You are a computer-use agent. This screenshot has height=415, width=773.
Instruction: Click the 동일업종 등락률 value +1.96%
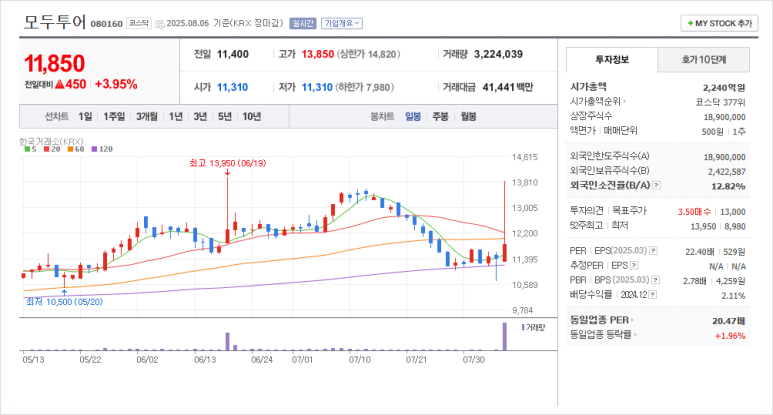730,336
